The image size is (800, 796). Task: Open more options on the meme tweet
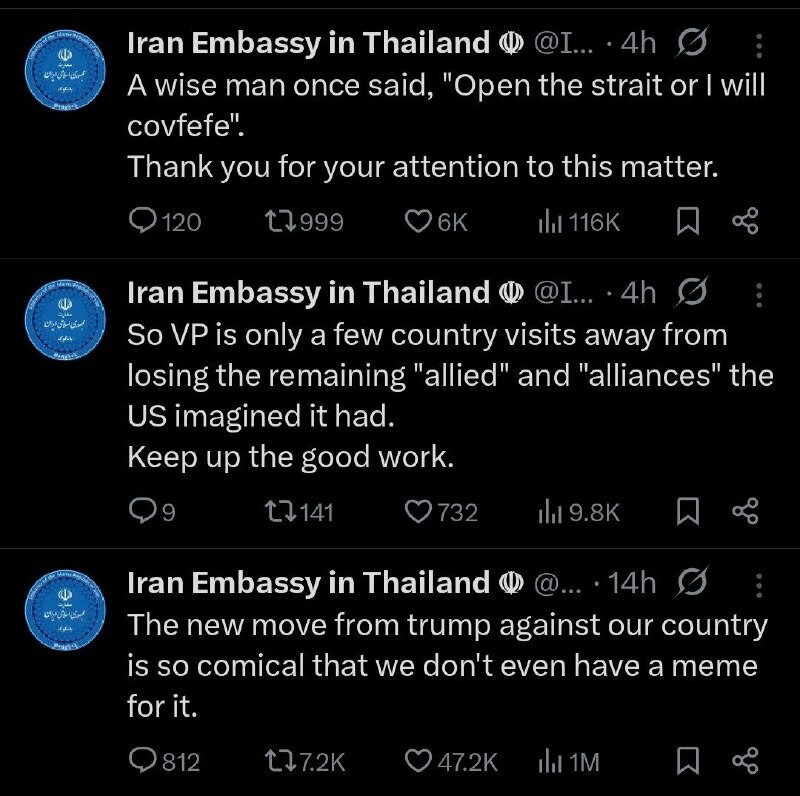pos(758,583)
